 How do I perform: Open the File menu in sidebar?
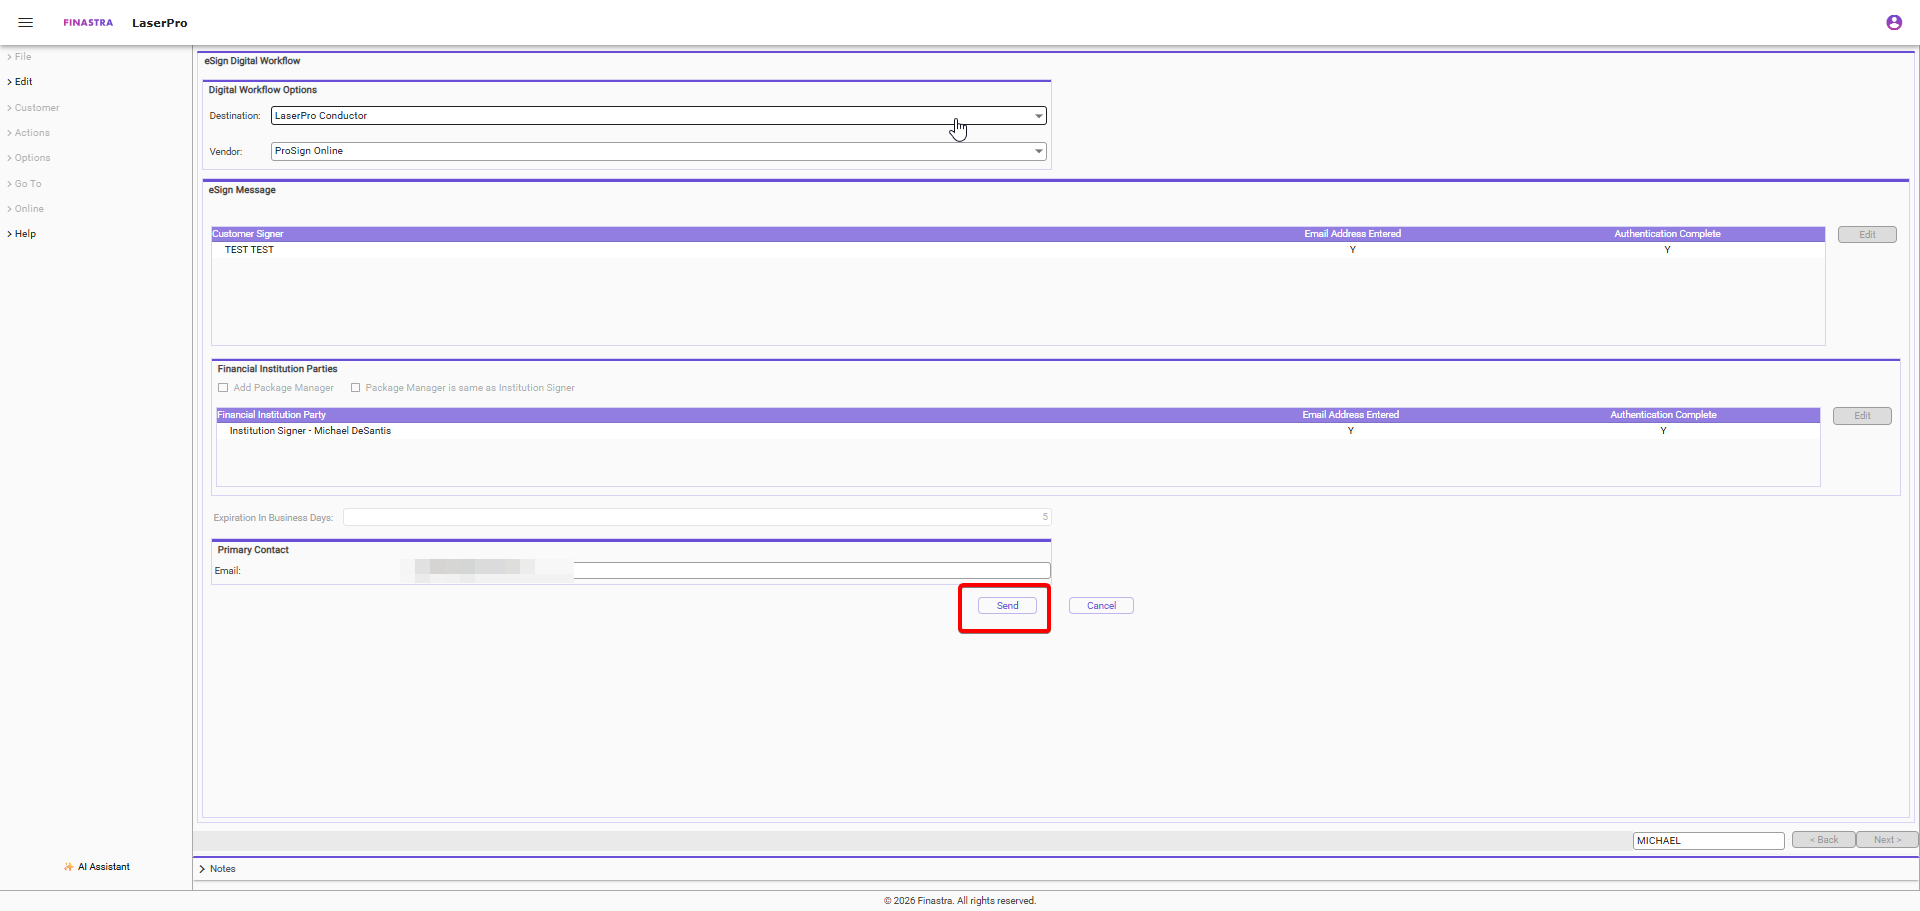(22, 57)
